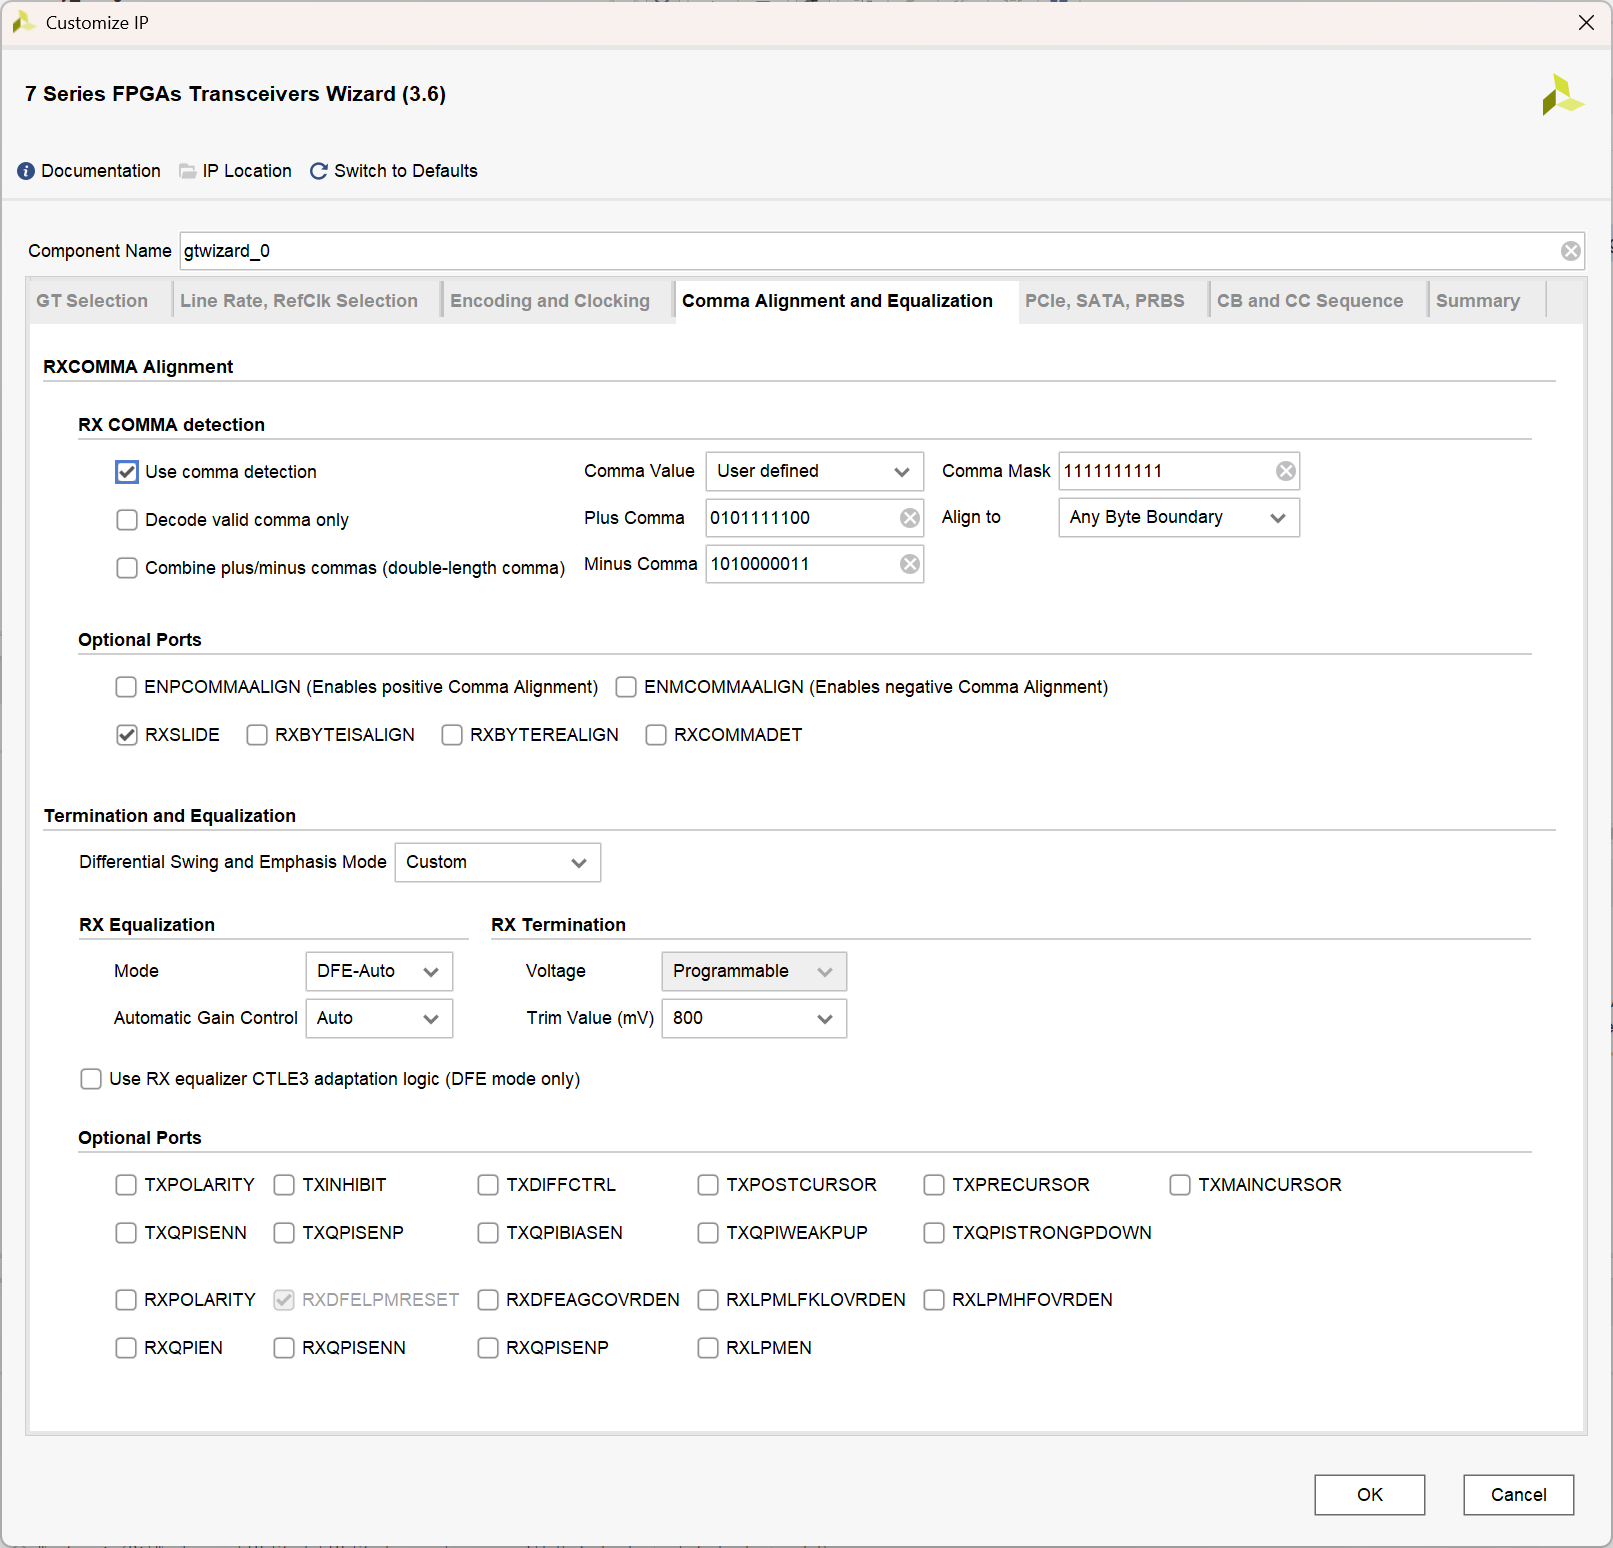Check the TXQPIBIASEN port
This screenshot has width=1613, height=1548.
(488, 1233)
